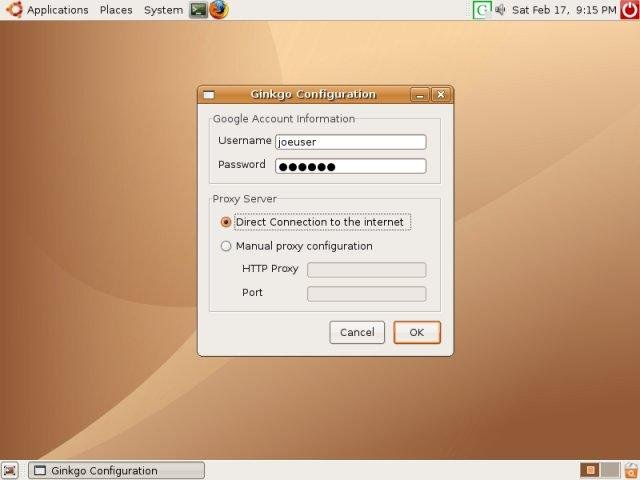Close the Ginkgo Configuration dialog
This screenshot has height=480, width=640.
441,95
